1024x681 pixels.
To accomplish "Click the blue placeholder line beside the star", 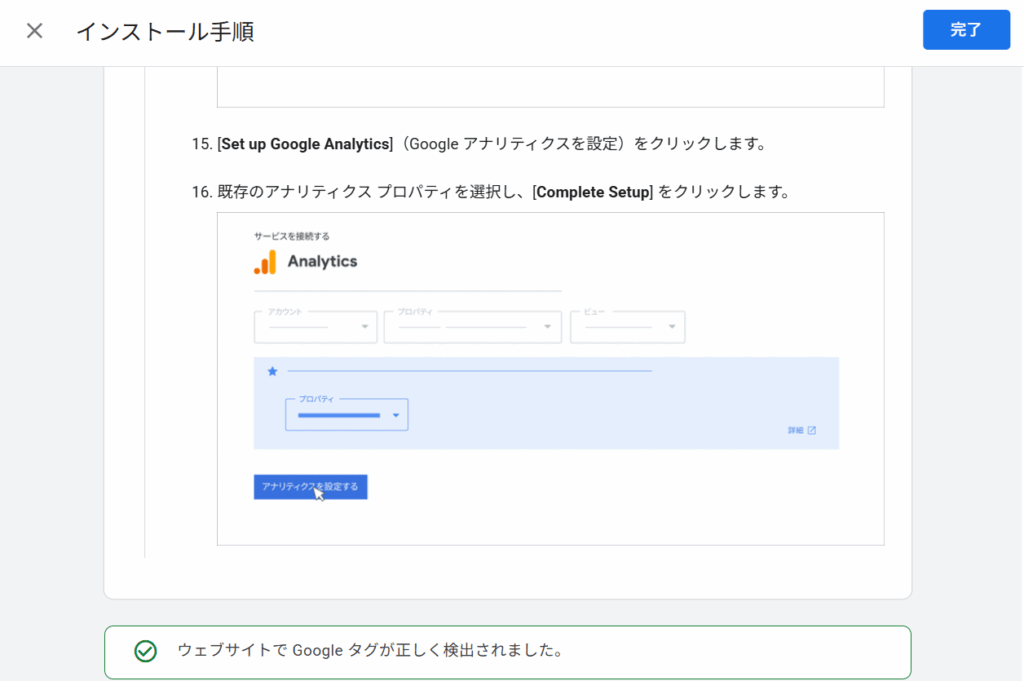I will (470, 371).
